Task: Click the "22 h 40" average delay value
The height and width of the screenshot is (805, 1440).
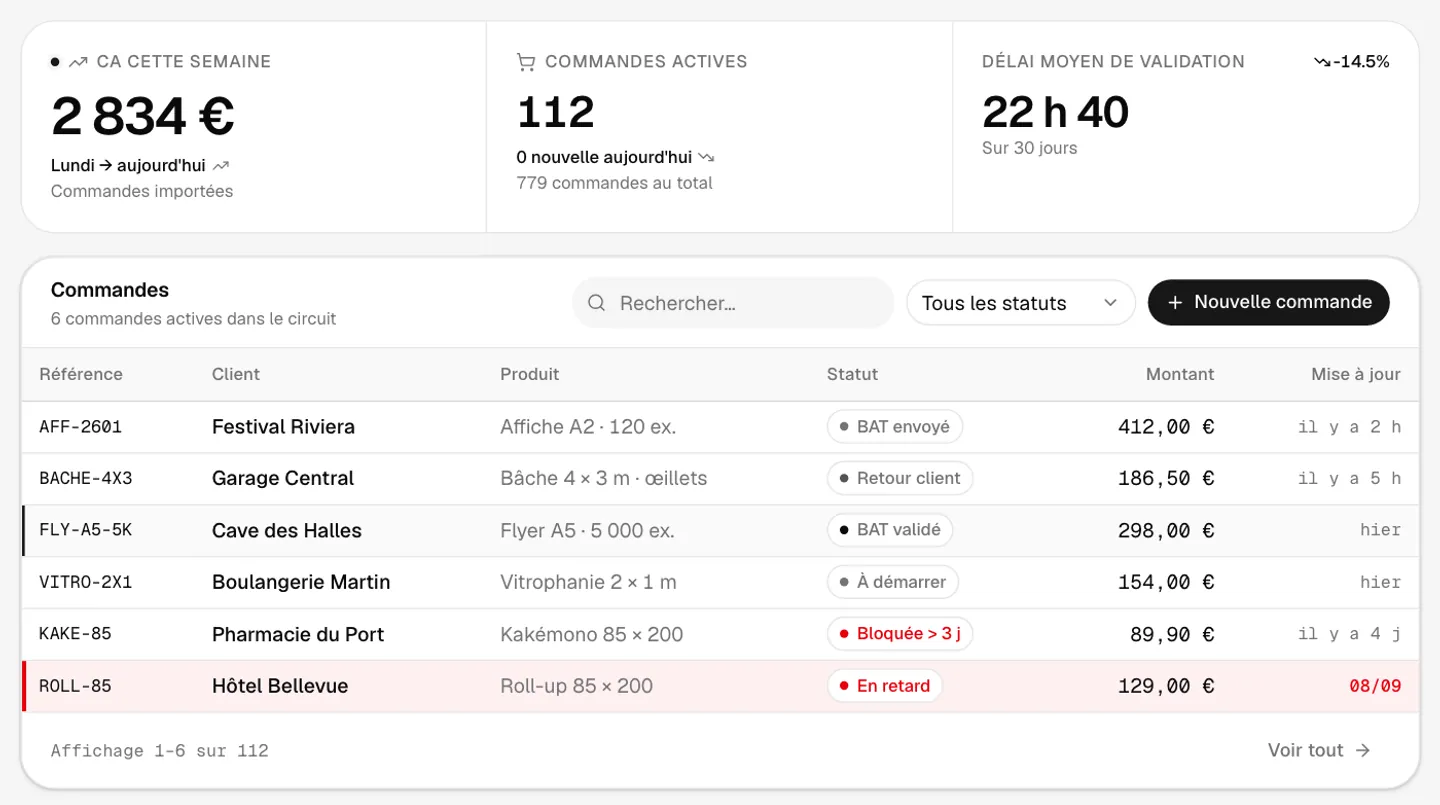Action: point(1055,112)
